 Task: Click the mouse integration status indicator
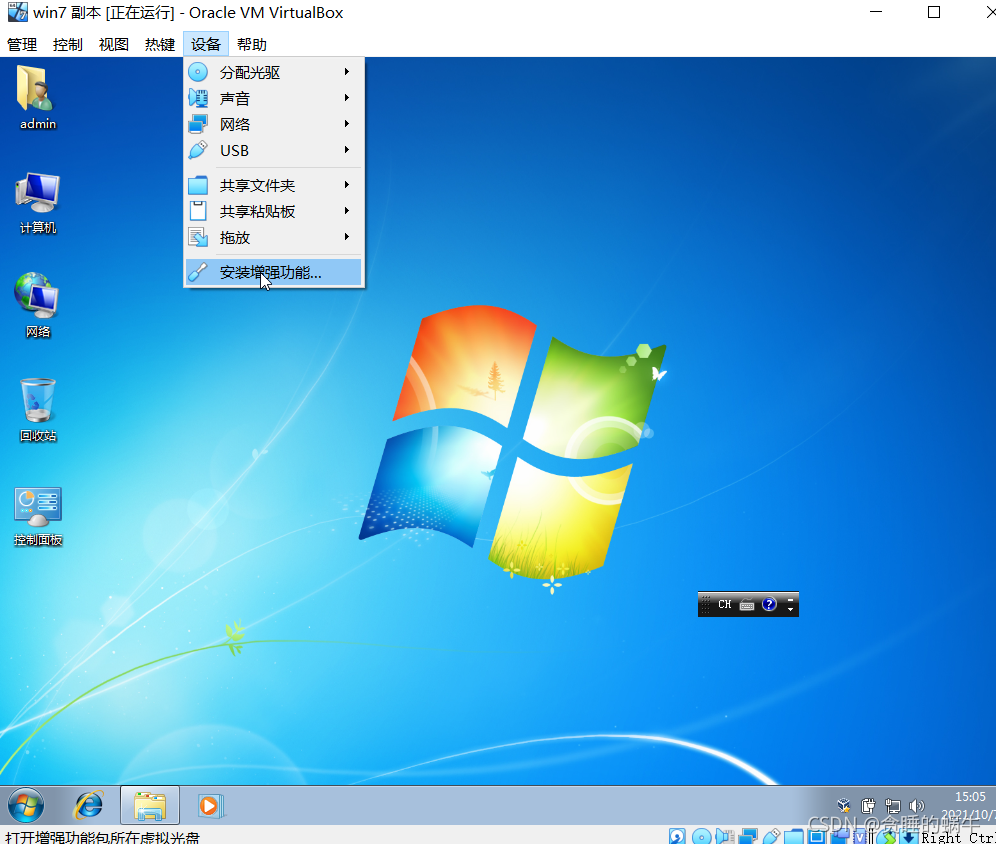(x=887, y=837)
